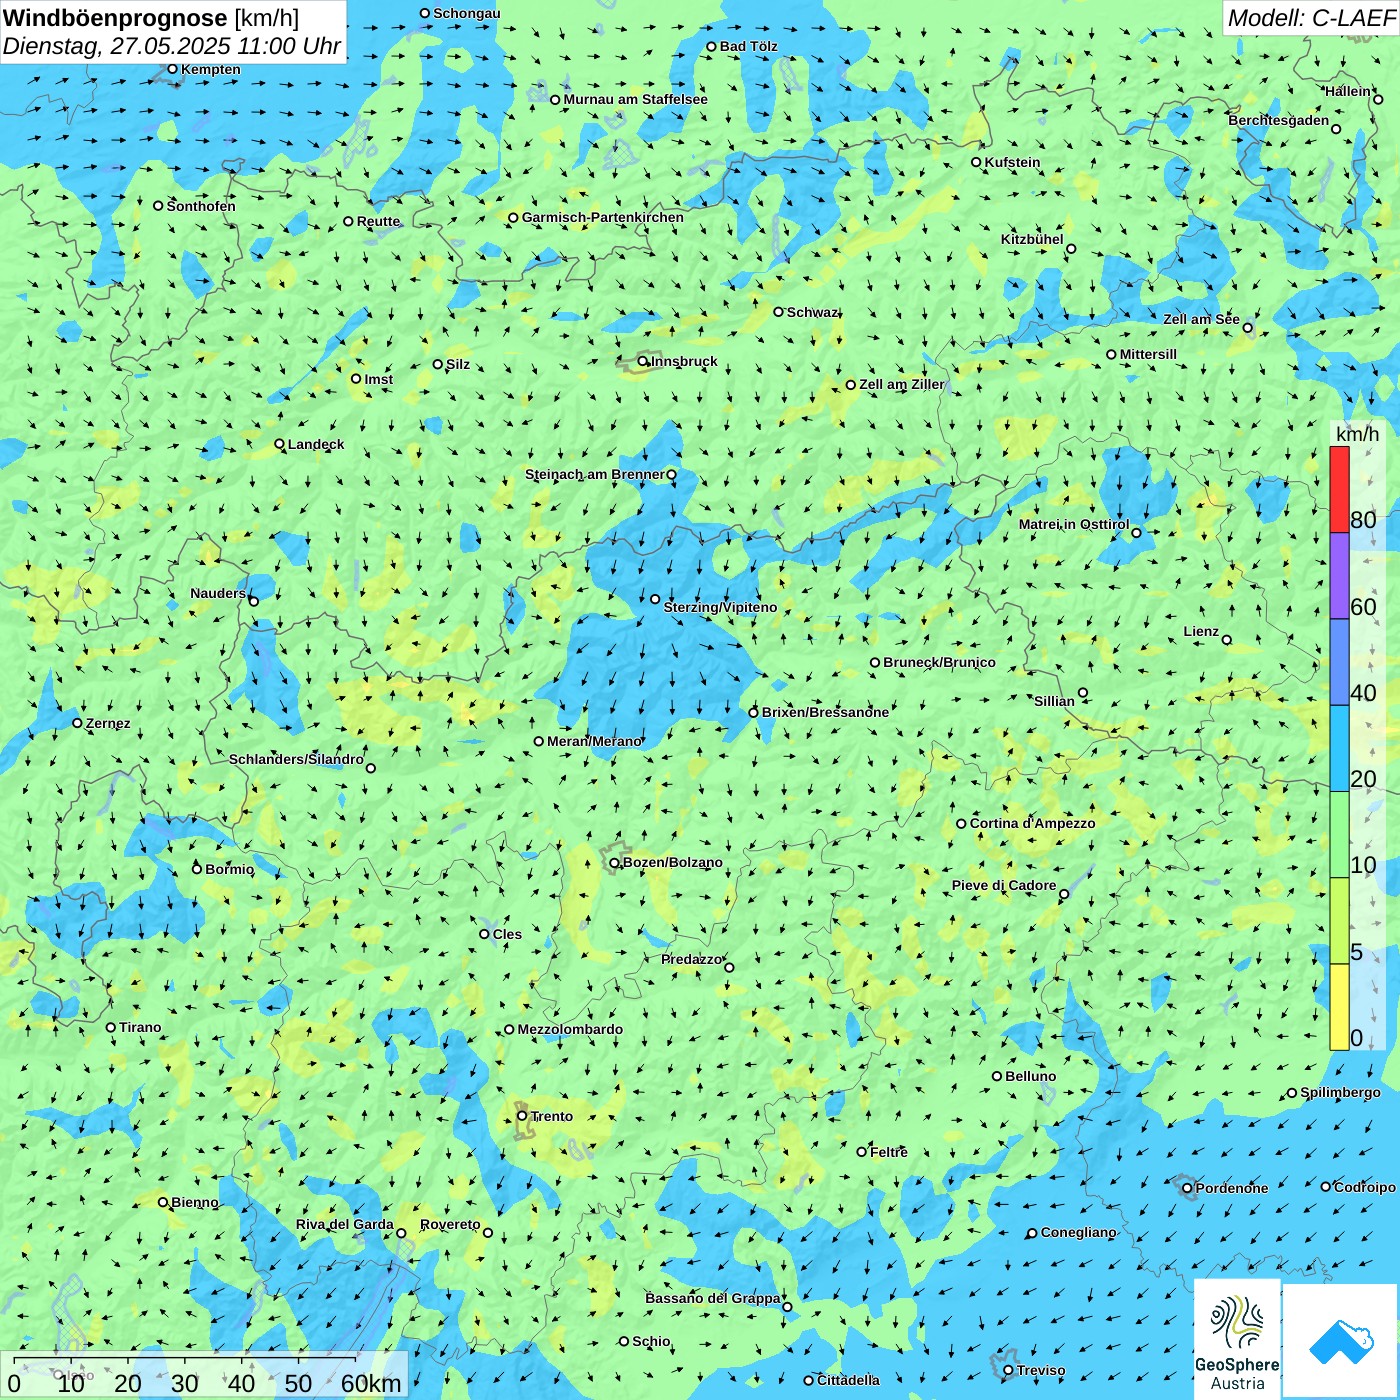Click the Steinach am Brenner label
Viewport: 1400px width, 1400px height.
(595, 474)
